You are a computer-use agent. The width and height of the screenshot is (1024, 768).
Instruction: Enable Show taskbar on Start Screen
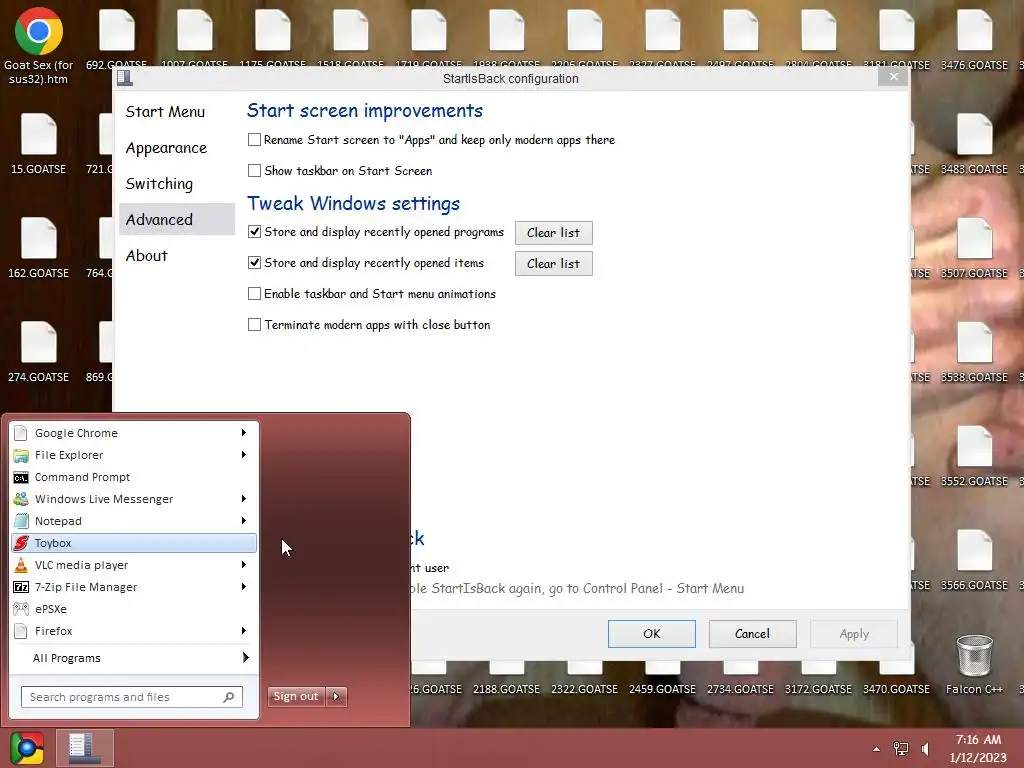click(254, 170)
